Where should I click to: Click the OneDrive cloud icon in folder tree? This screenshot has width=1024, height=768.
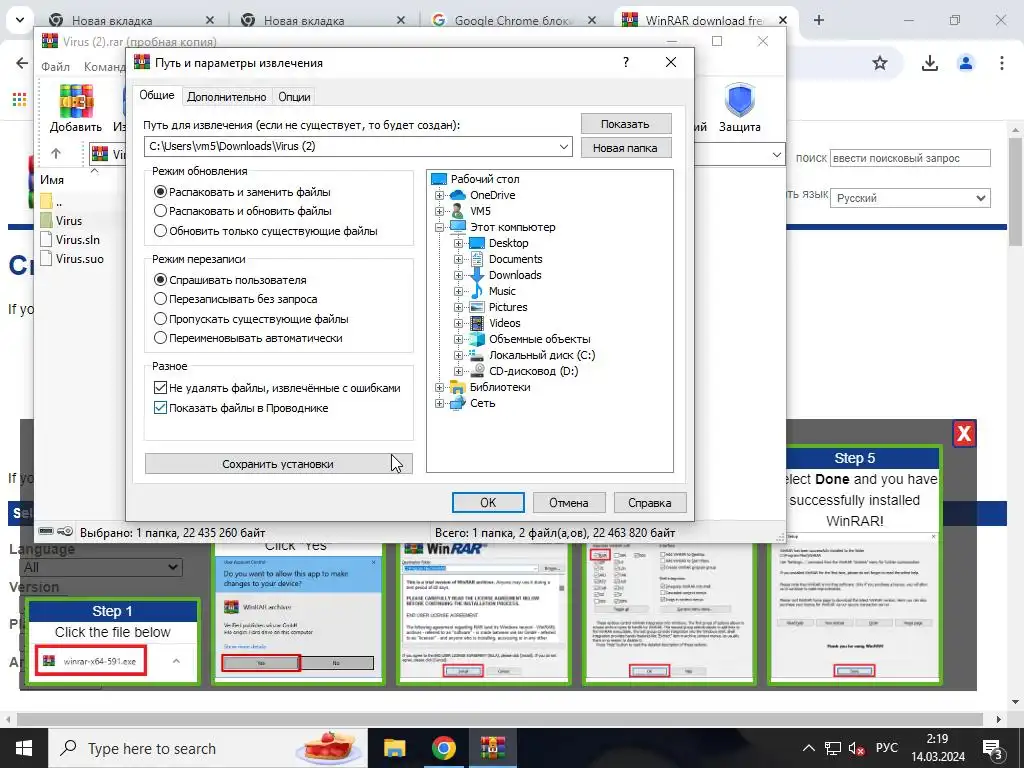click(x=458, y=195)
